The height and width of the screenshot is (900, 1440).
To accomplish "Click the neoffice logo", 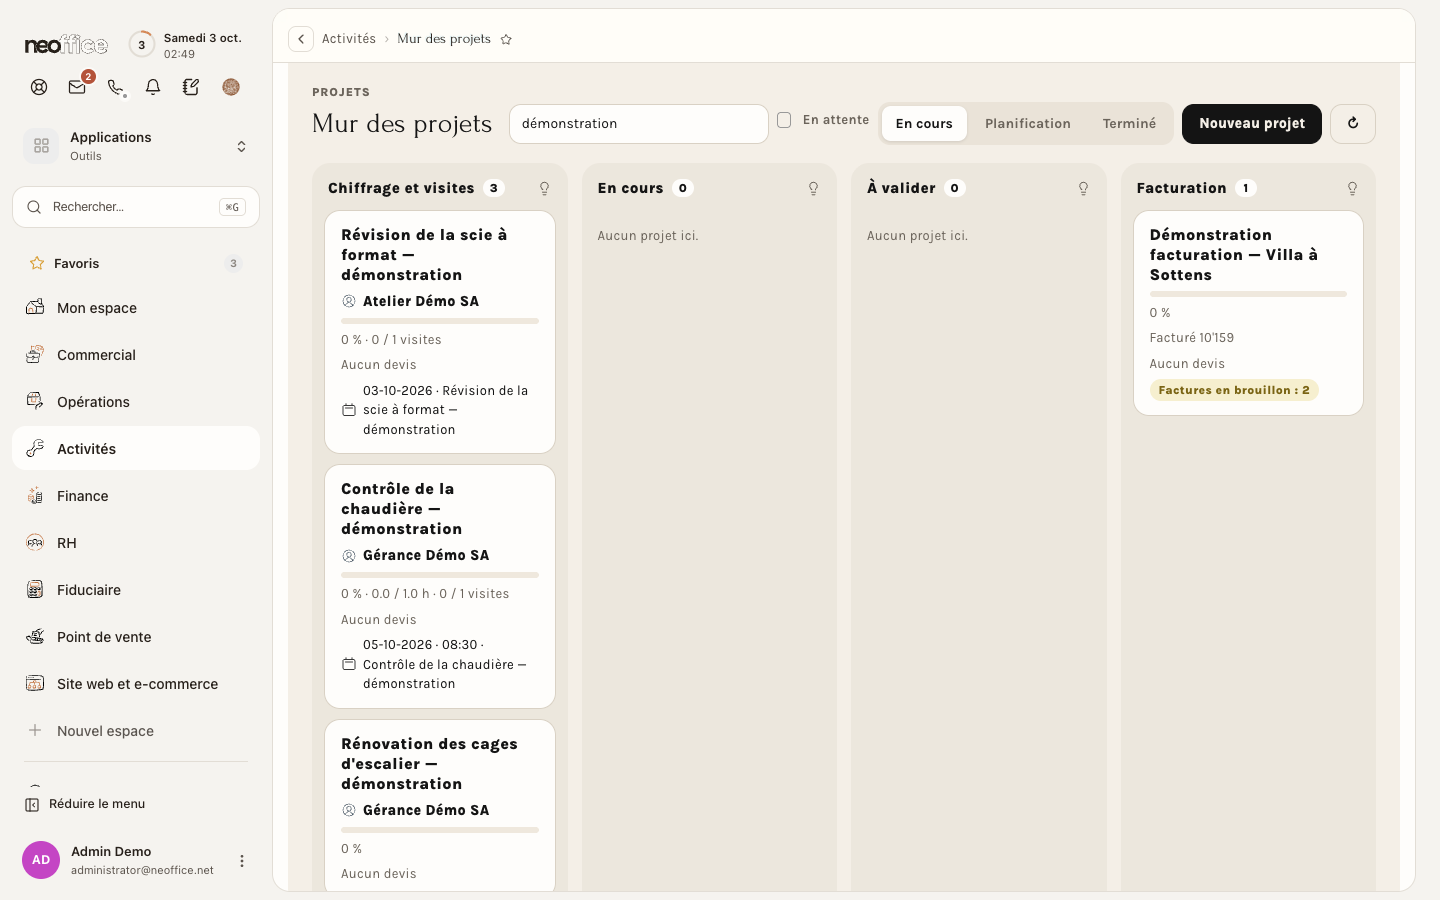I will pos(66,45).
